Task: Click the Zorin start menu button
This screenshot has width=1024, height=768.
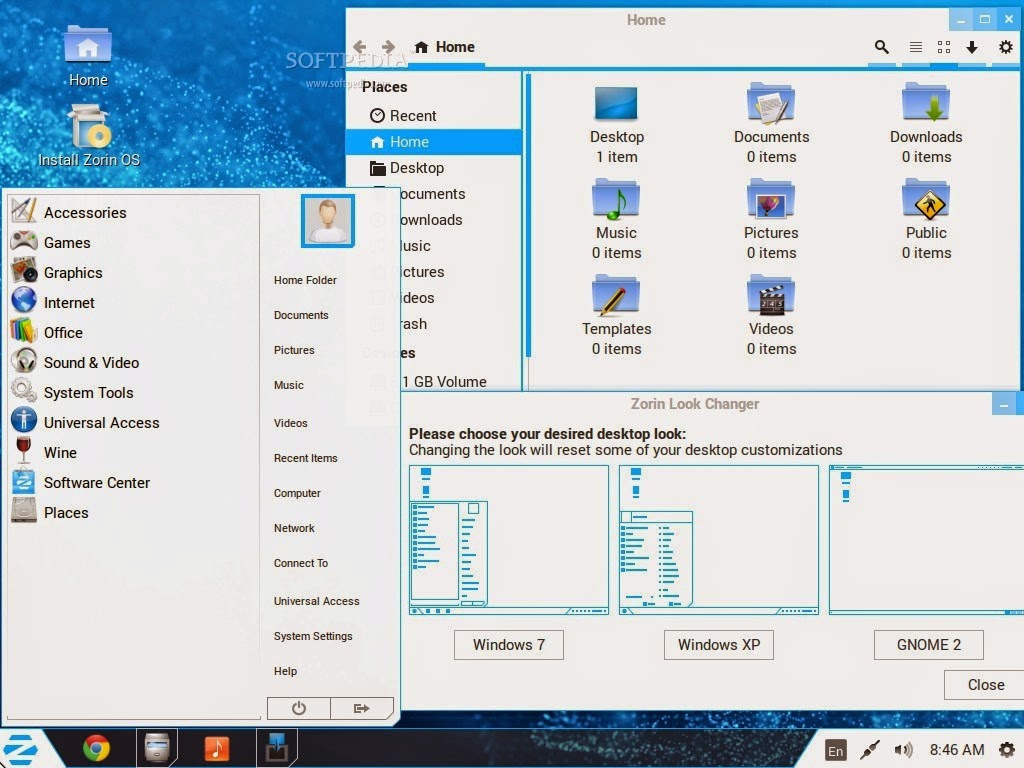Action: pos(22,748)
